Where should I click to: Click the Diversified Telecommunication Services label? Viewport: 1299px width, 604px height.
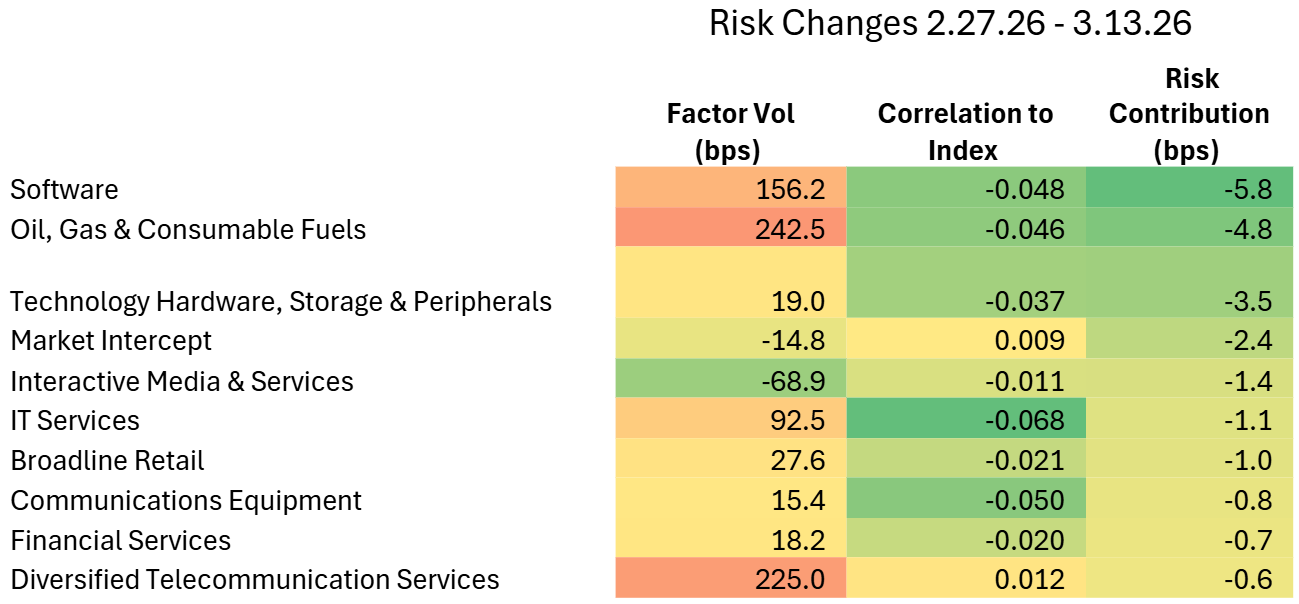(255, 579)
